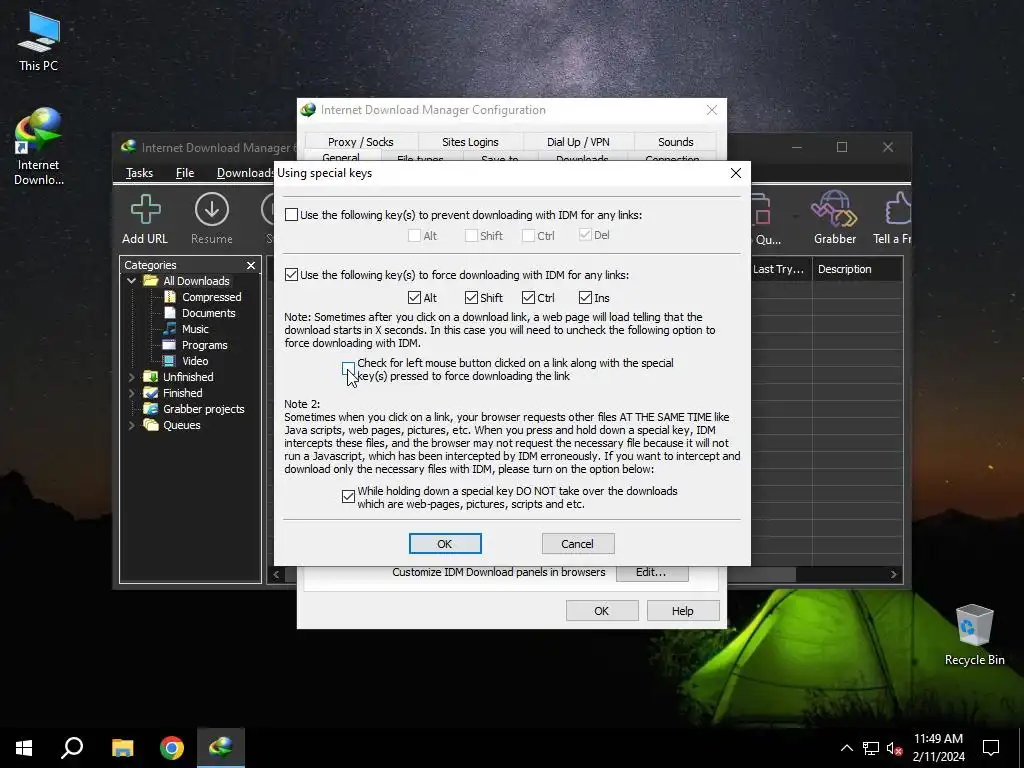
Task: Switch to the Sites Logins tab
Action: 470,142
